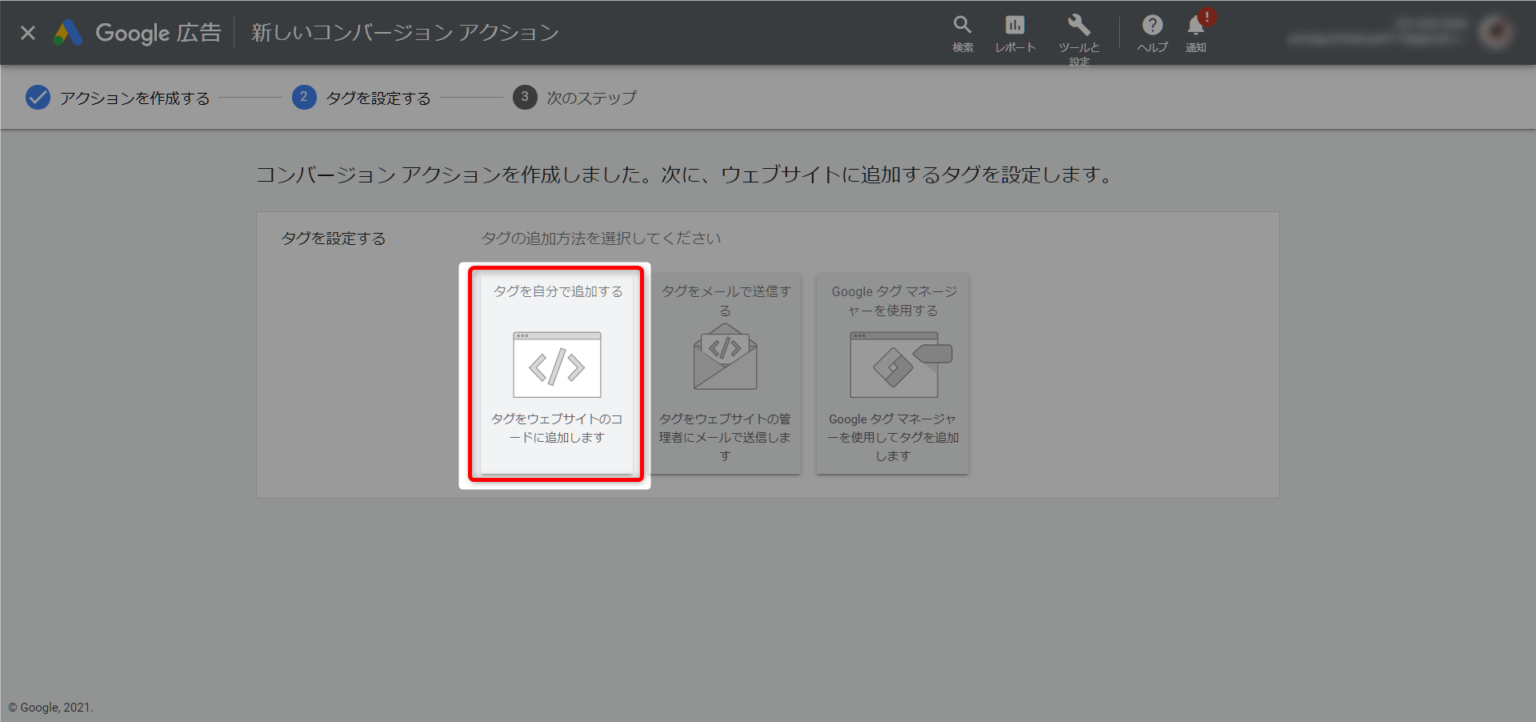This screenshot has height=722, width=1536.
Task: Select the タグを設定する step label
Action: tap(378, 98)
